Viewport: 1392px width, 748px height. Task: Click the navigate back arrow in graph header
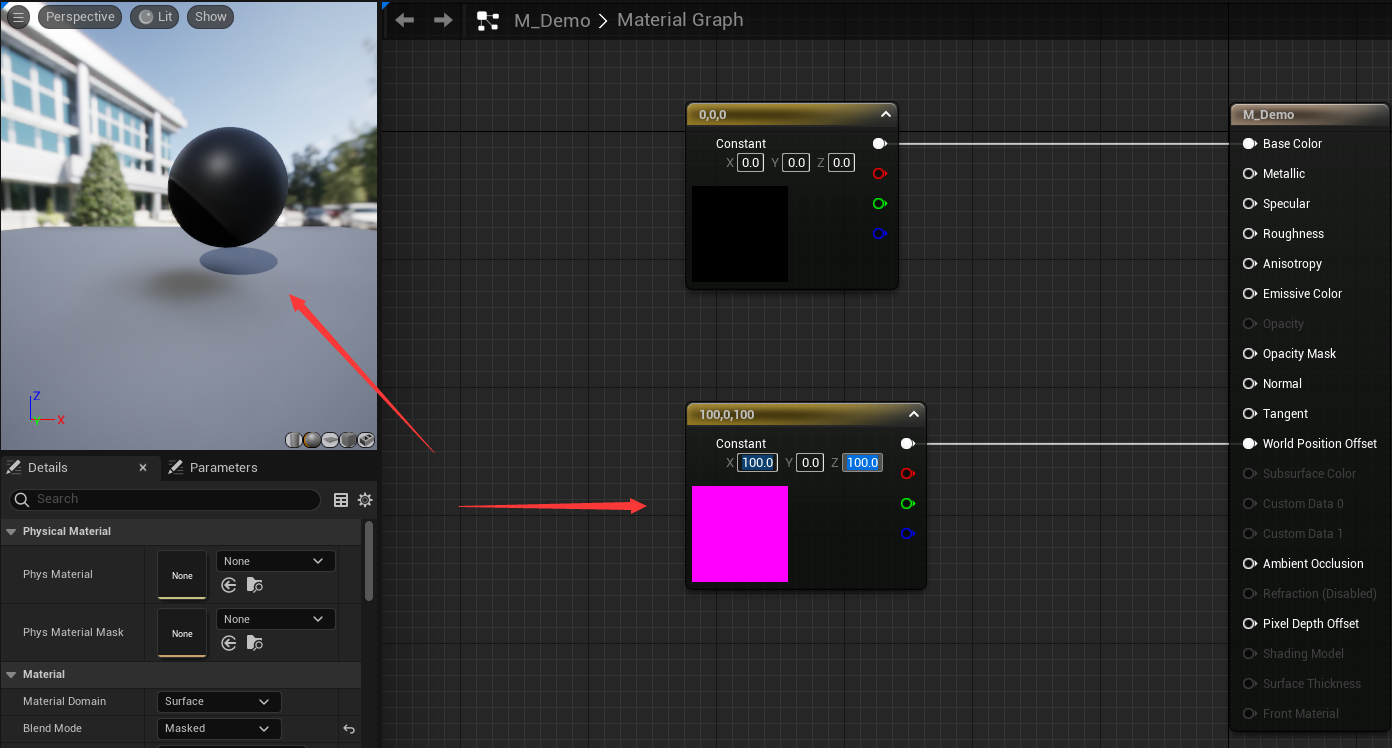(x=405, y=20)
